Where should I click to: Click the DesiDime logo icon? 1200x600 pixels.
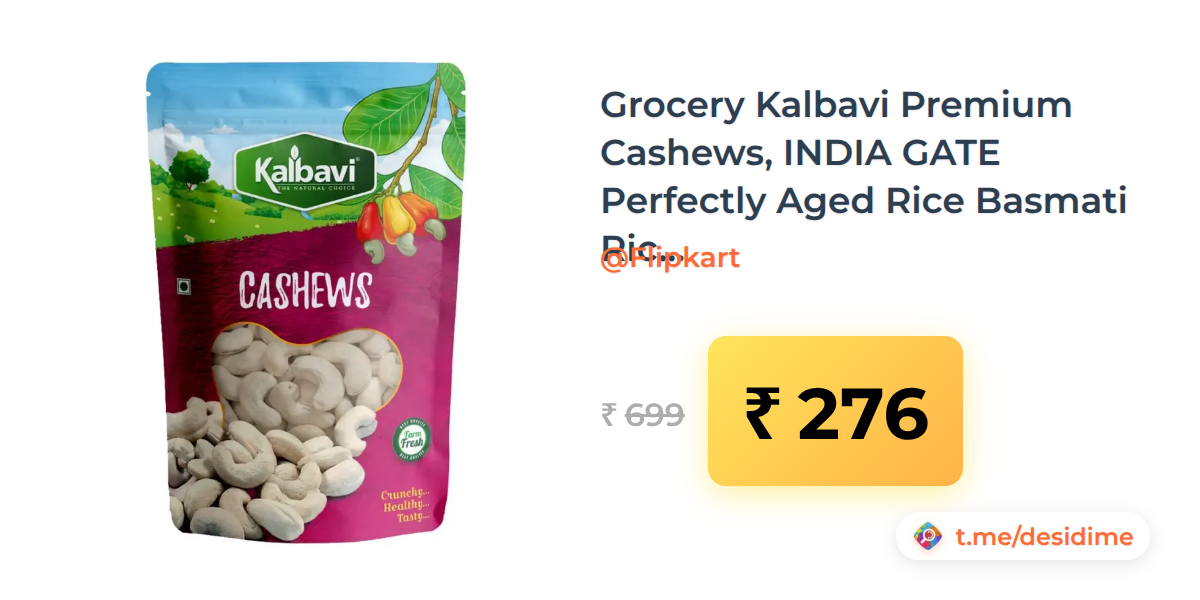pyautogui.click(x=929, y=537)
